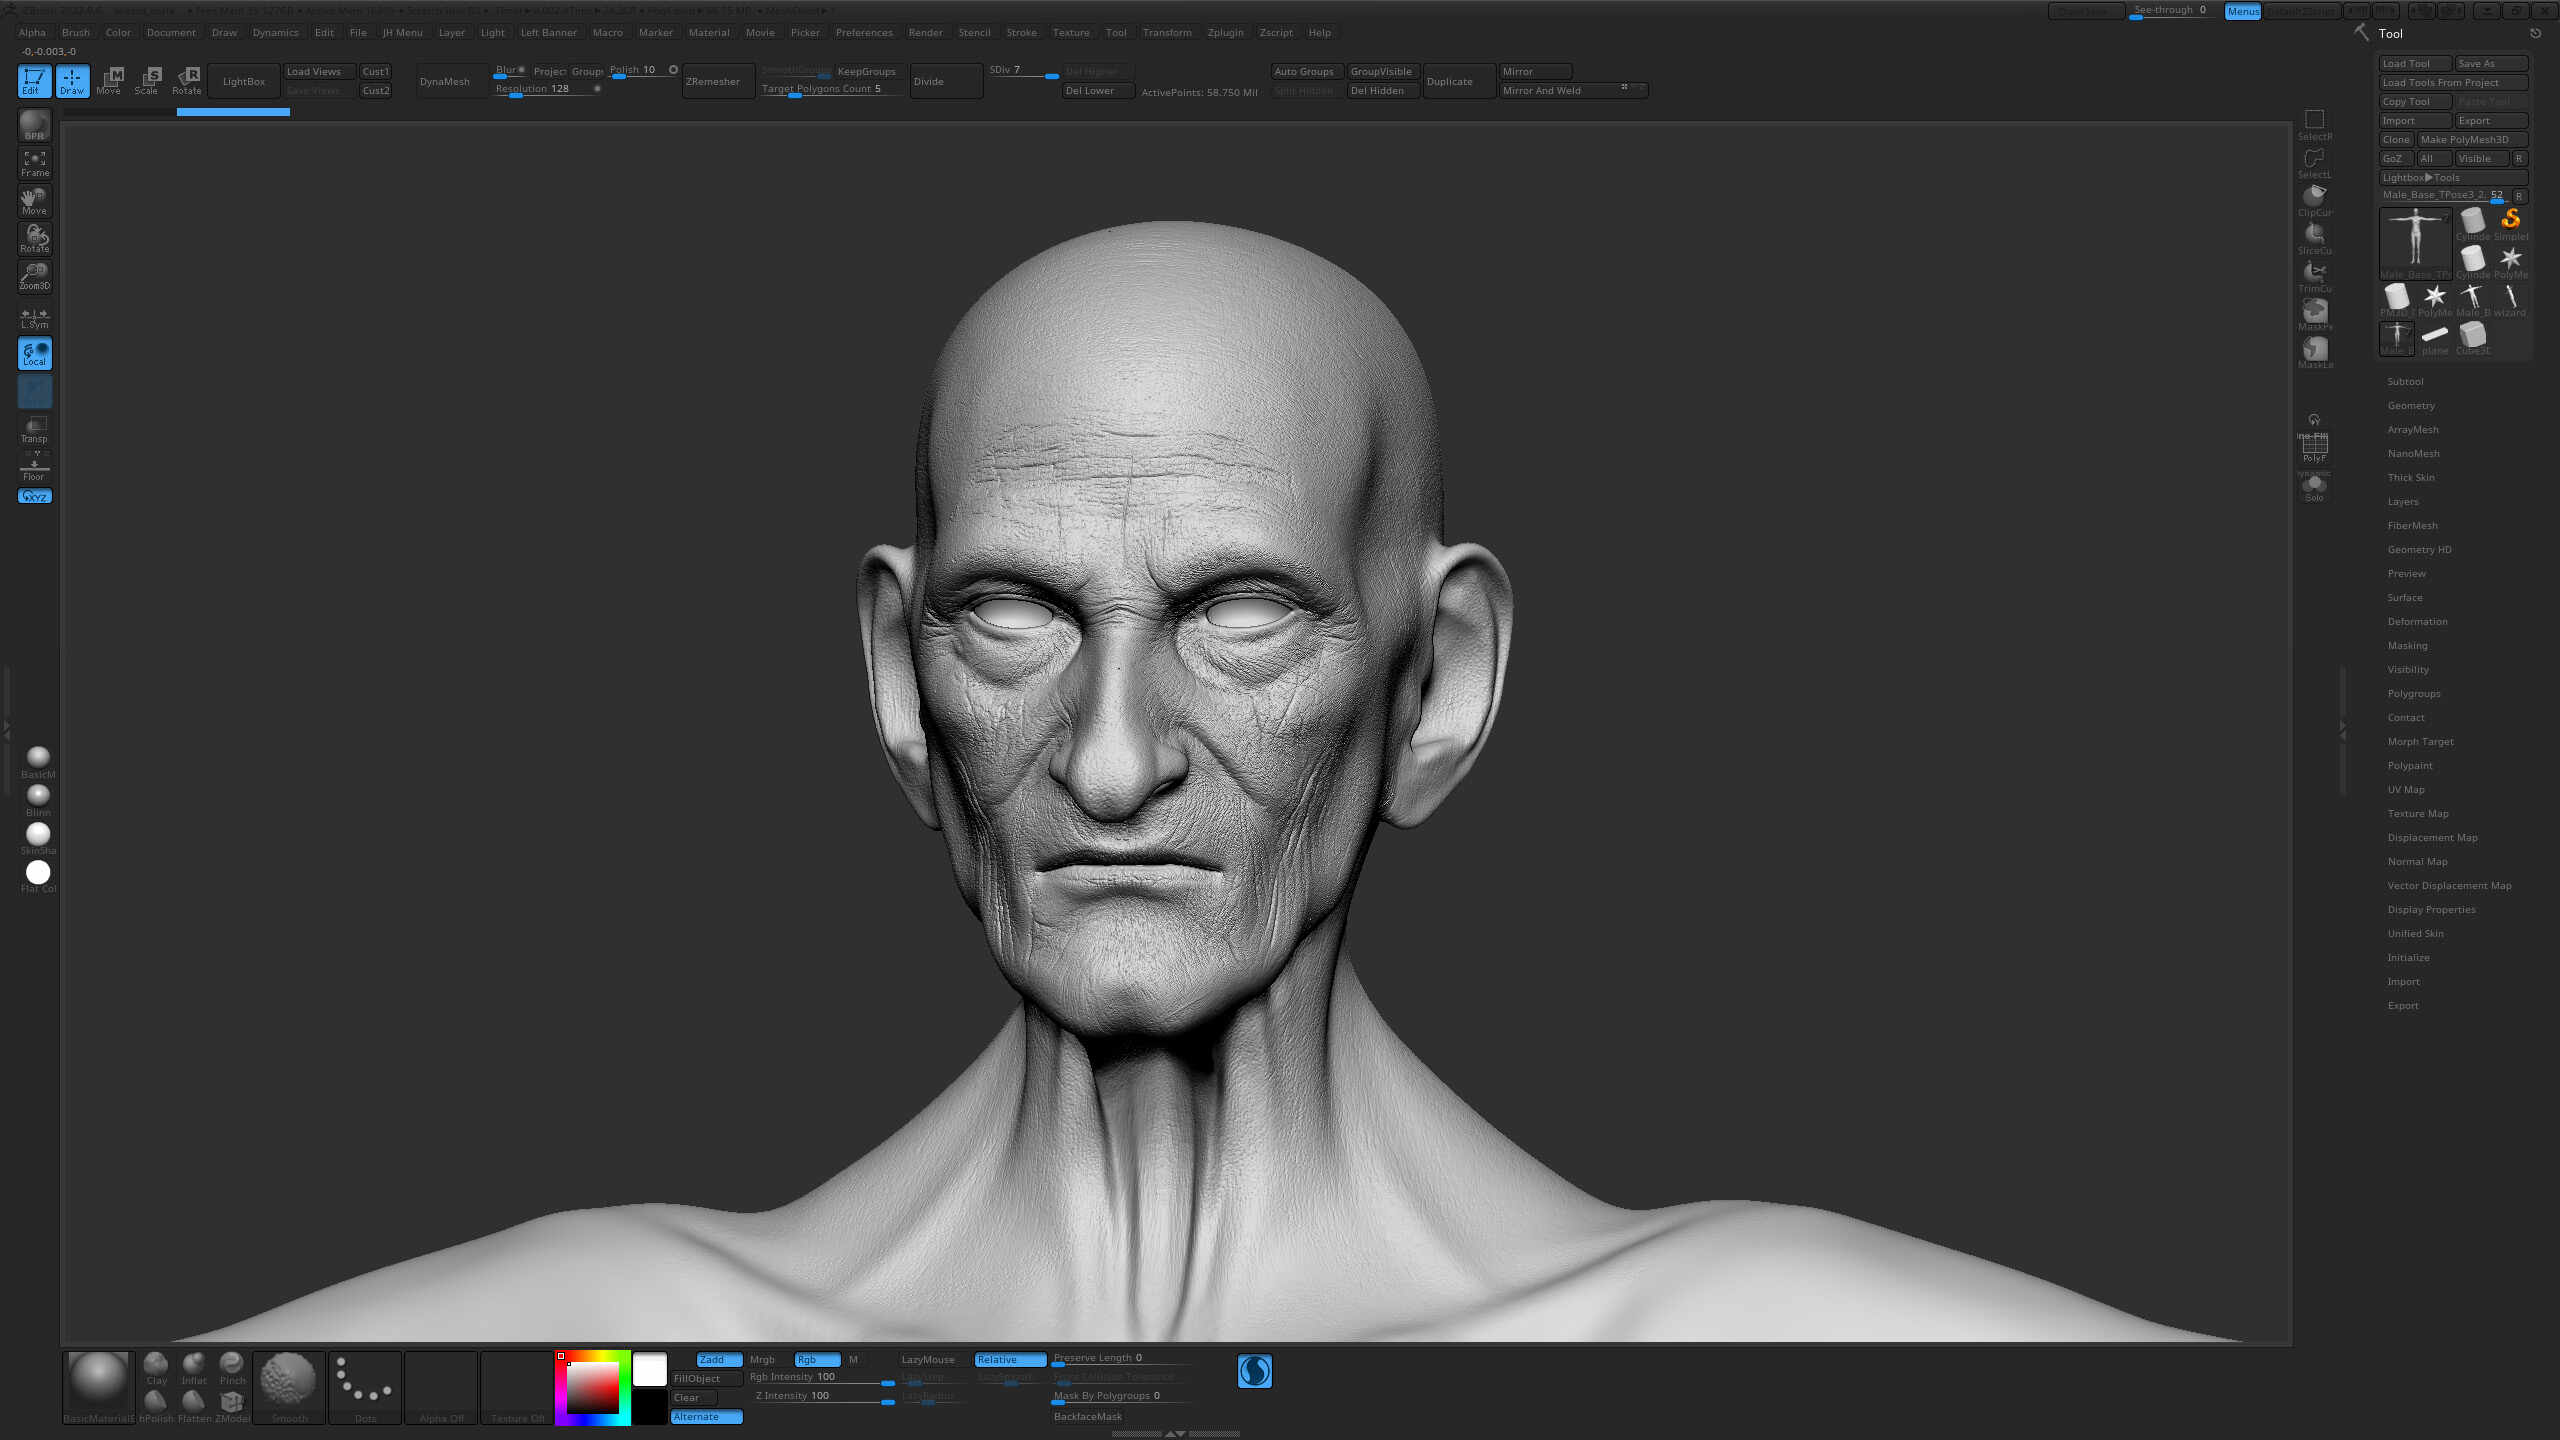The height and width of the screenshot is (1440, 2560).
Task: Select the SliceCurve brush icon
Action: 2314,239
